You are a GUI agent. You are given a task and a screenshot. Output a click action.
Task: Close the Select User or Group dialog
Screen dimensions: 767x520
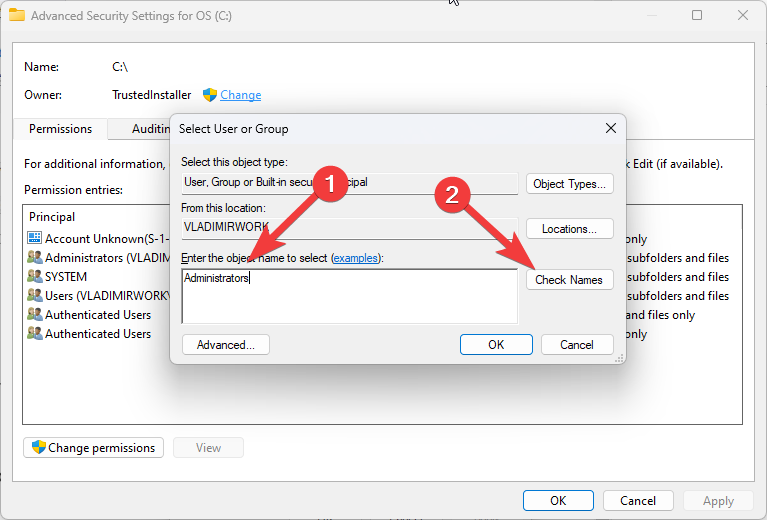pyautogui.click(x=610, y=129)
